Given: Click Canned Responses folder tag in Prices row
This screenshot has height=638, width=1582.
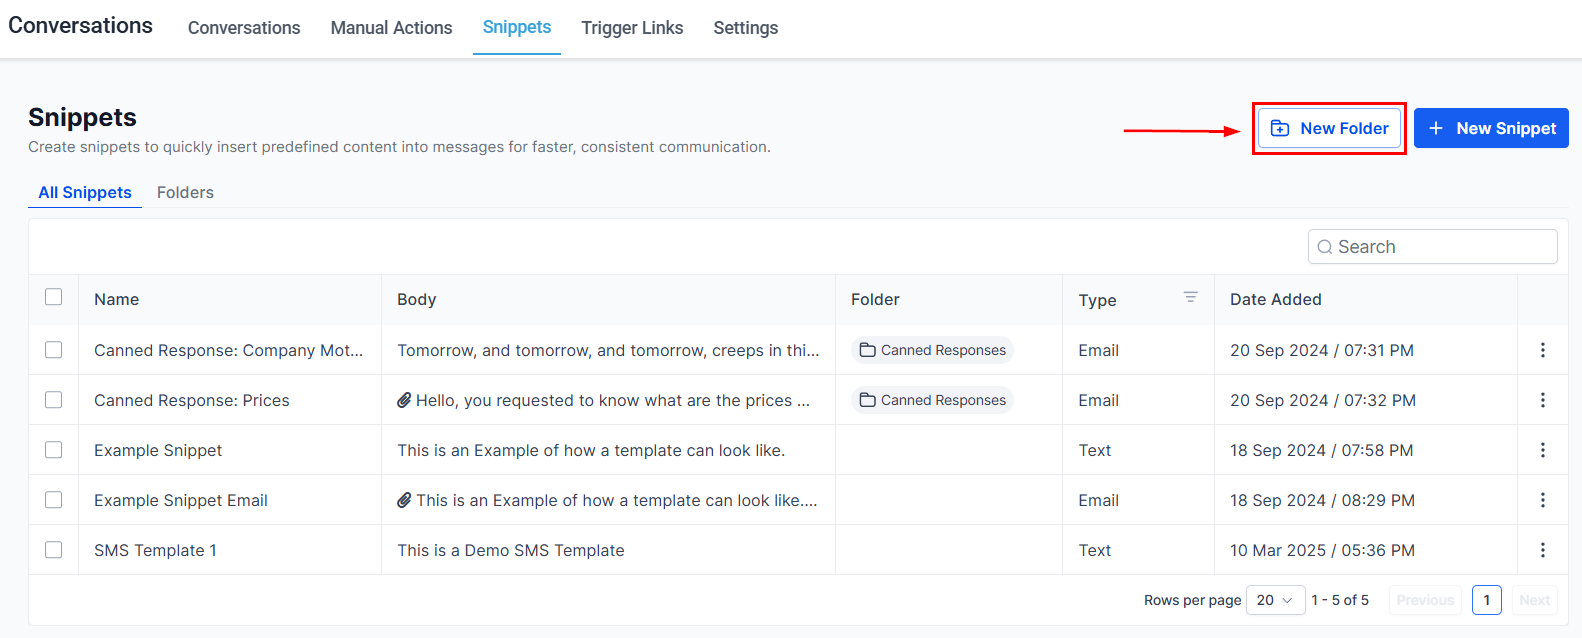Looking at the screenshot, I should pyautogui.click(x=933, y=400).
